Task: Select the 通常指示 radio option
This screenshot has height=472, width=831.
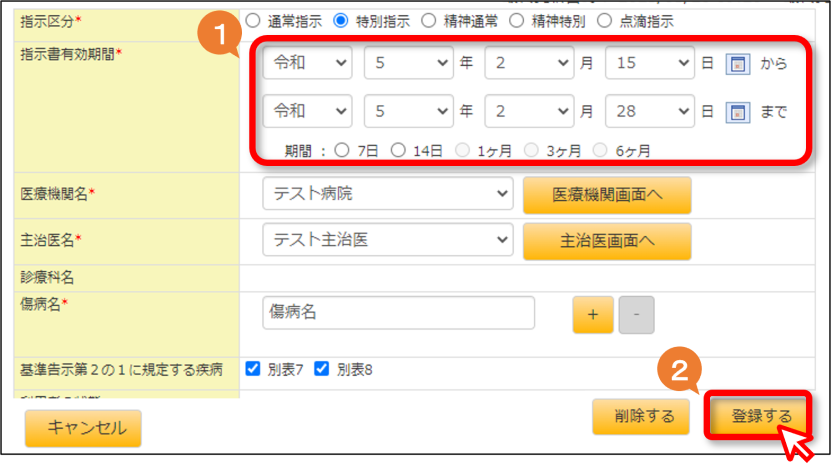Action: click(x=253, y=21)
